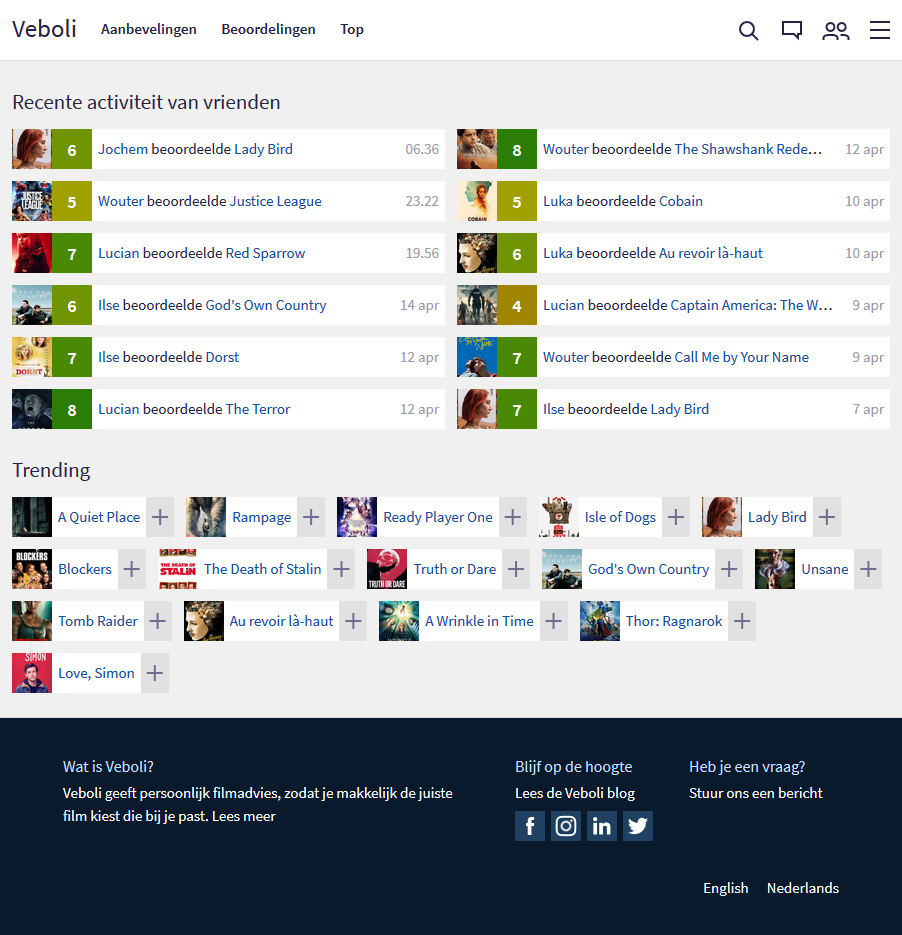Switch language to Nederlands
The height and width of the screenshot is (935, 902).
click(802, 888)
